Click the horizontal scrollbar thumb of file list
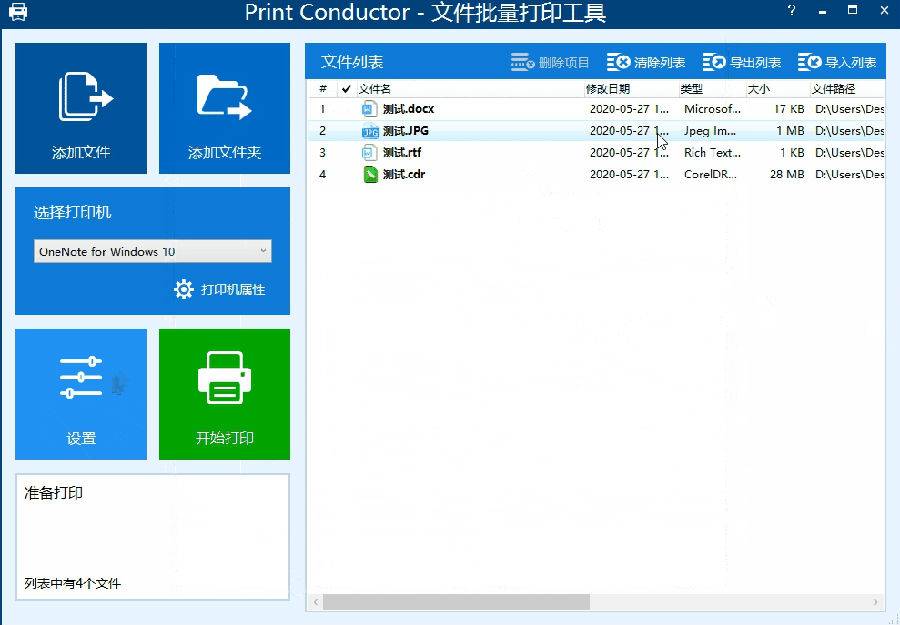The height and width of the screenshot is (625, 900). (x=456, y=602)
